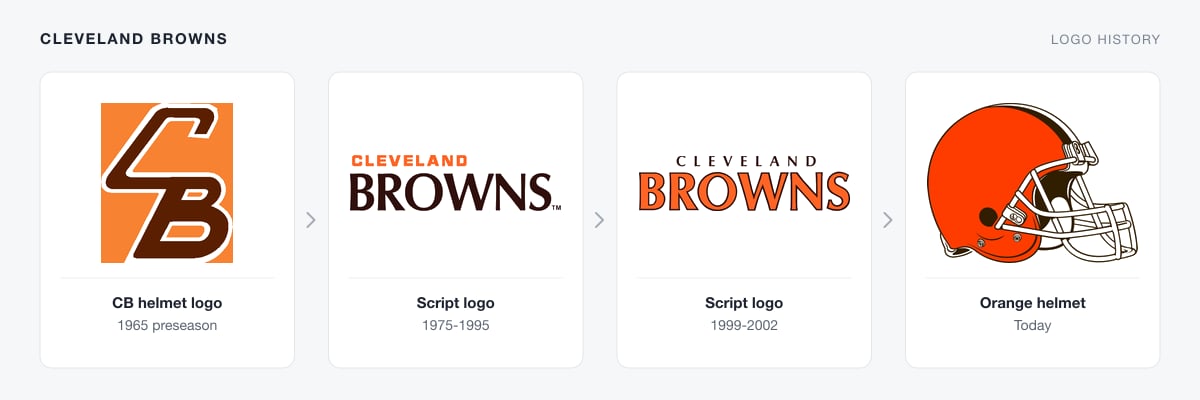The height and width of the screenshot is (400, 1200).
Task: Select the 'Orange helmet' title
Action: pyautogui.click(x=1032, y=303)
